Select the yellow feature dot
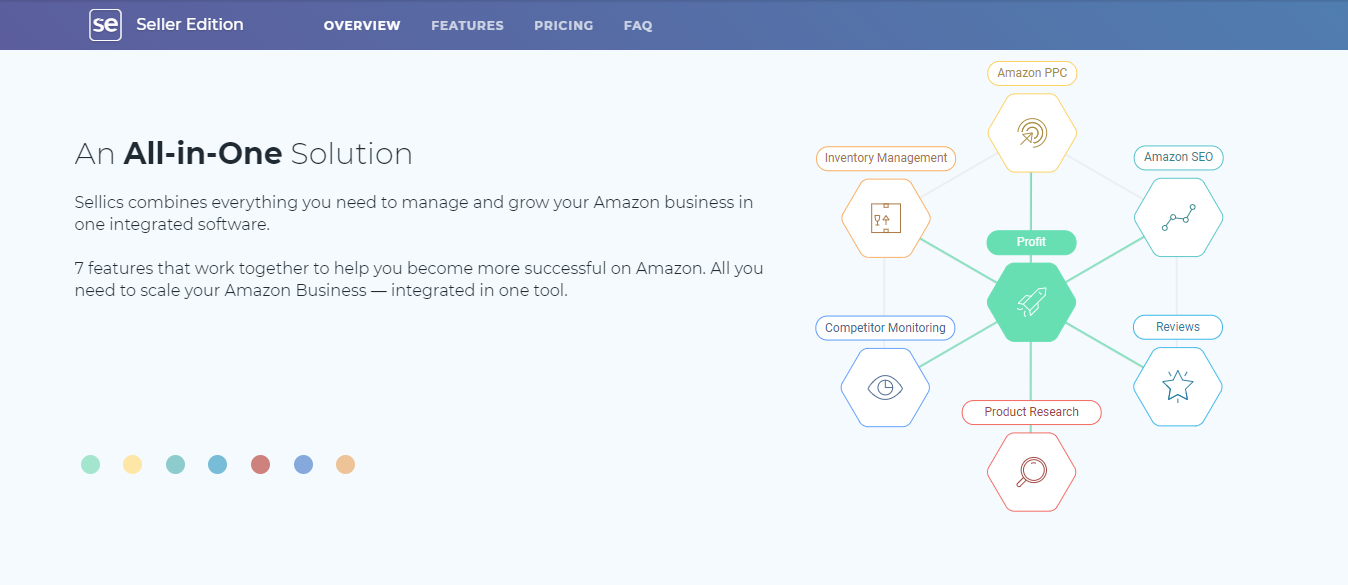The width and height of the screenshot is (1348, 585). (132, 465)
